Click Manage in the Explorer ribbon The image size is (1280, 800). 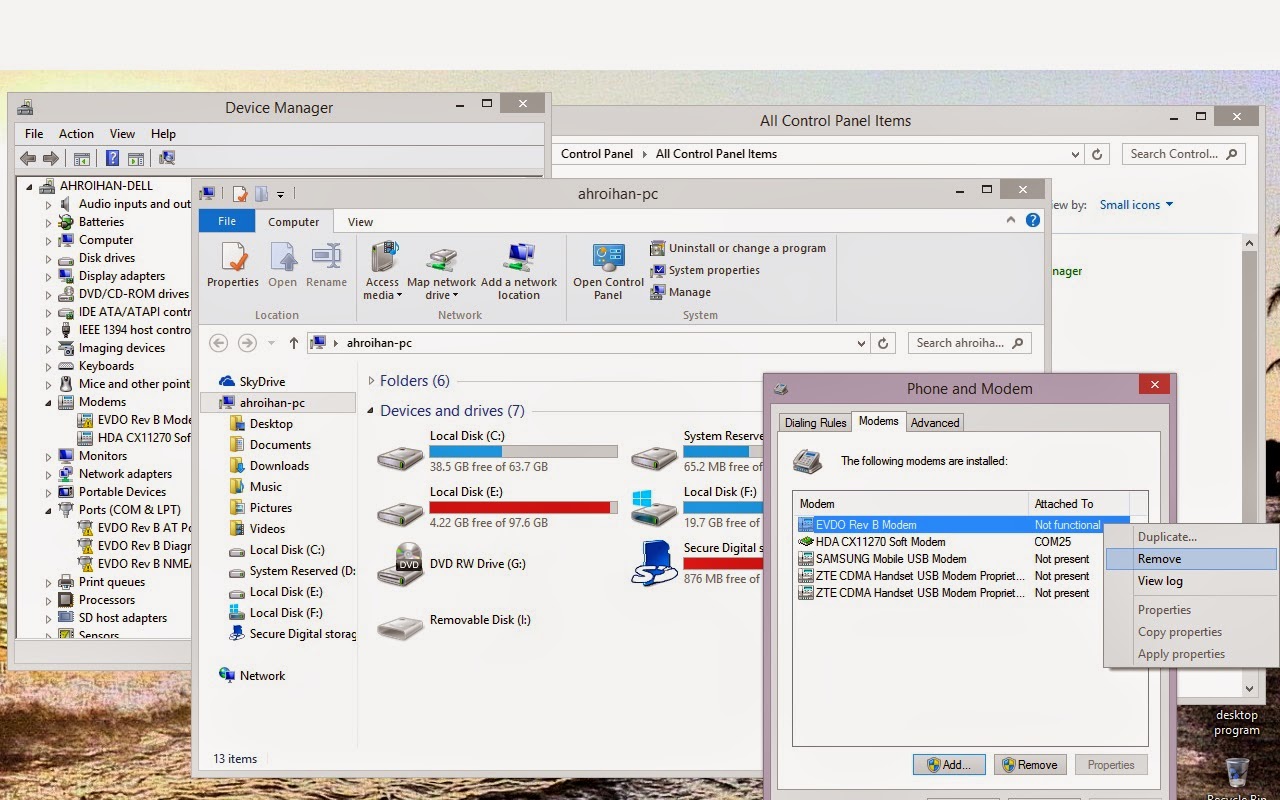pos(681,292)
